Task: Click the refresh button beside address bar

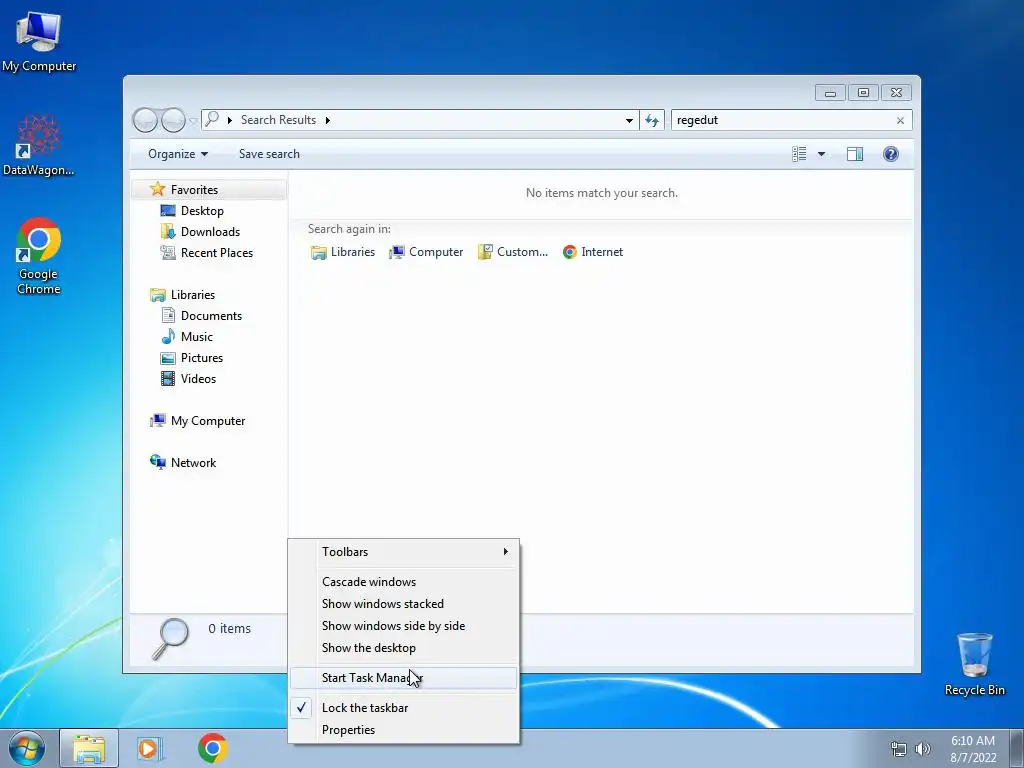Action: pyautogui.click(x=652, y=120)
